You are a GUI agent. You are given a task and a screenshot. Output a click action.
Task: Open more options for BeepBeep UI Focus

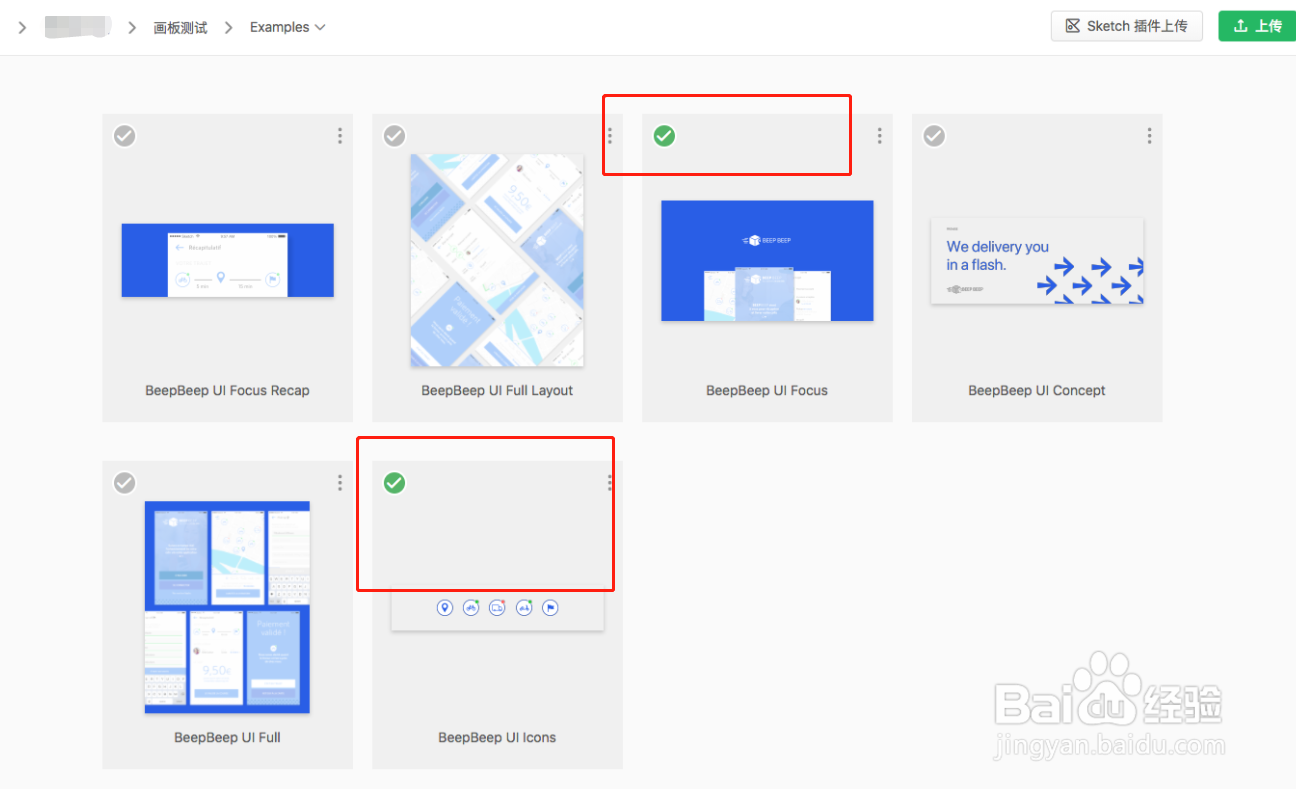pyautogui.click(x=880, y=136)
